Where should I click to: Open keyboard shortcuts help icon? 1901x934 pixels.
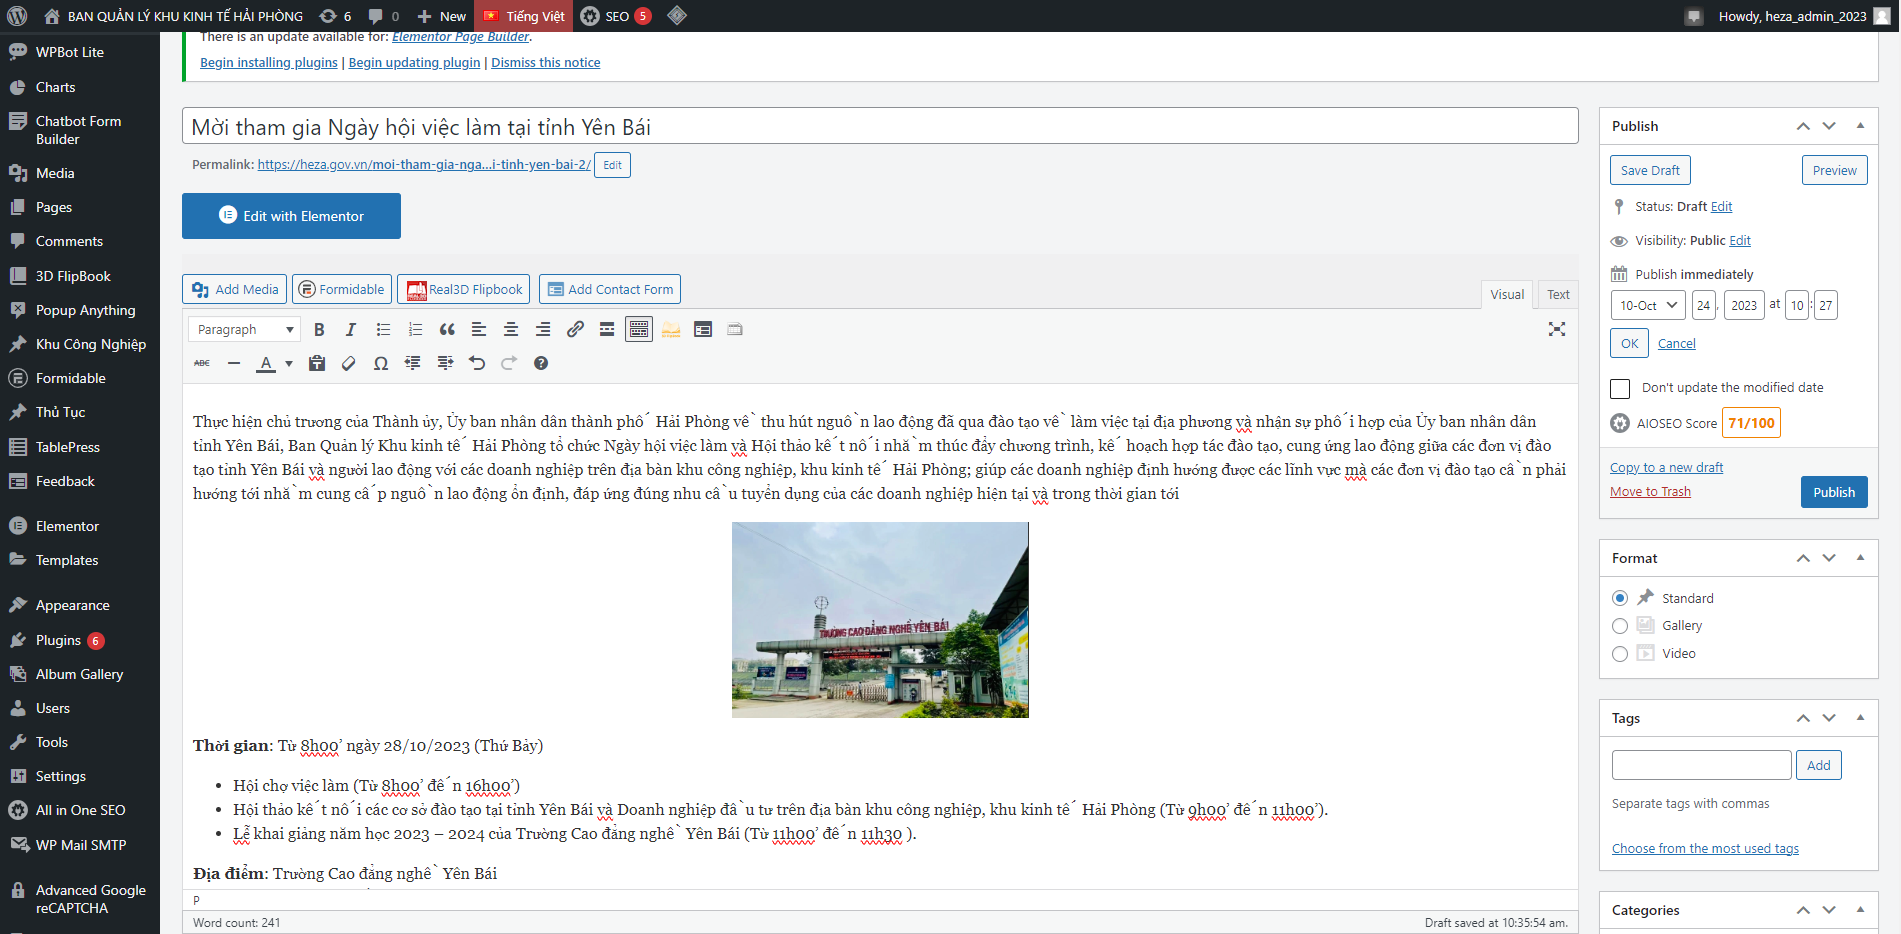click(x=541, y=364)
